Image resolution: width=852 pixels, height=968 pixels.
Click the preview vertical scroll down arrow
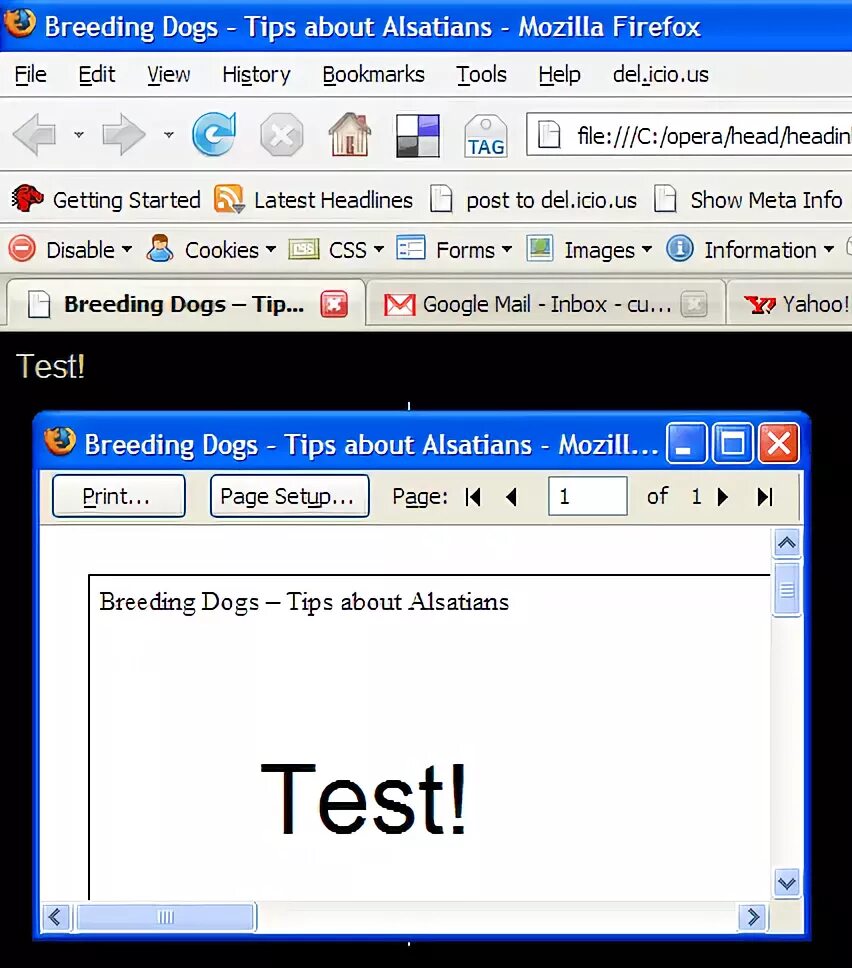coord(787,883)
